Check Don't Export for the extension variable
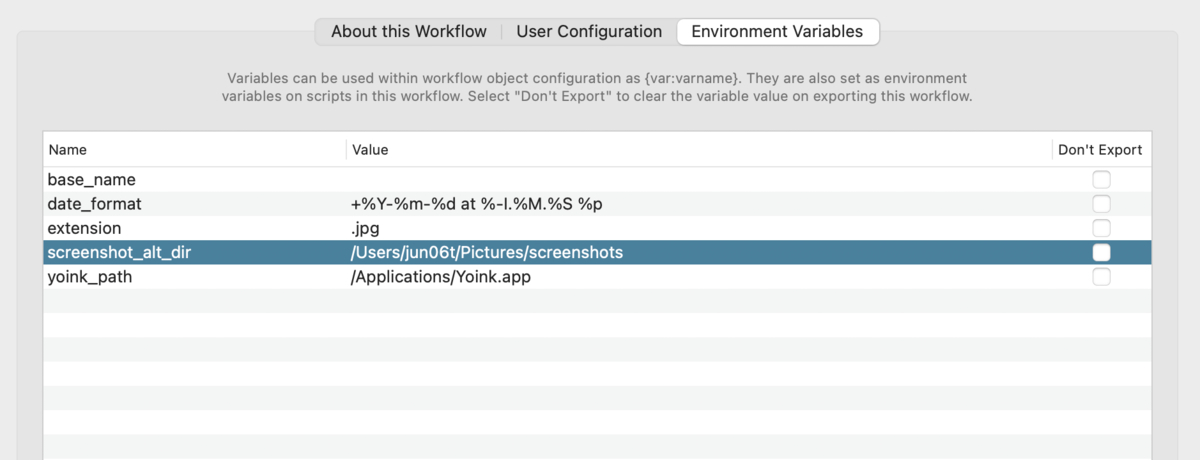Viewport: 1200px width, 460px height. coord(1101,228)
